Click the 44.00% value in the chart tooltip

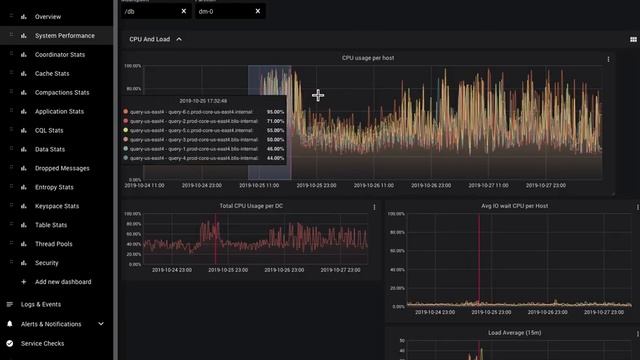[x=276, y=158]
